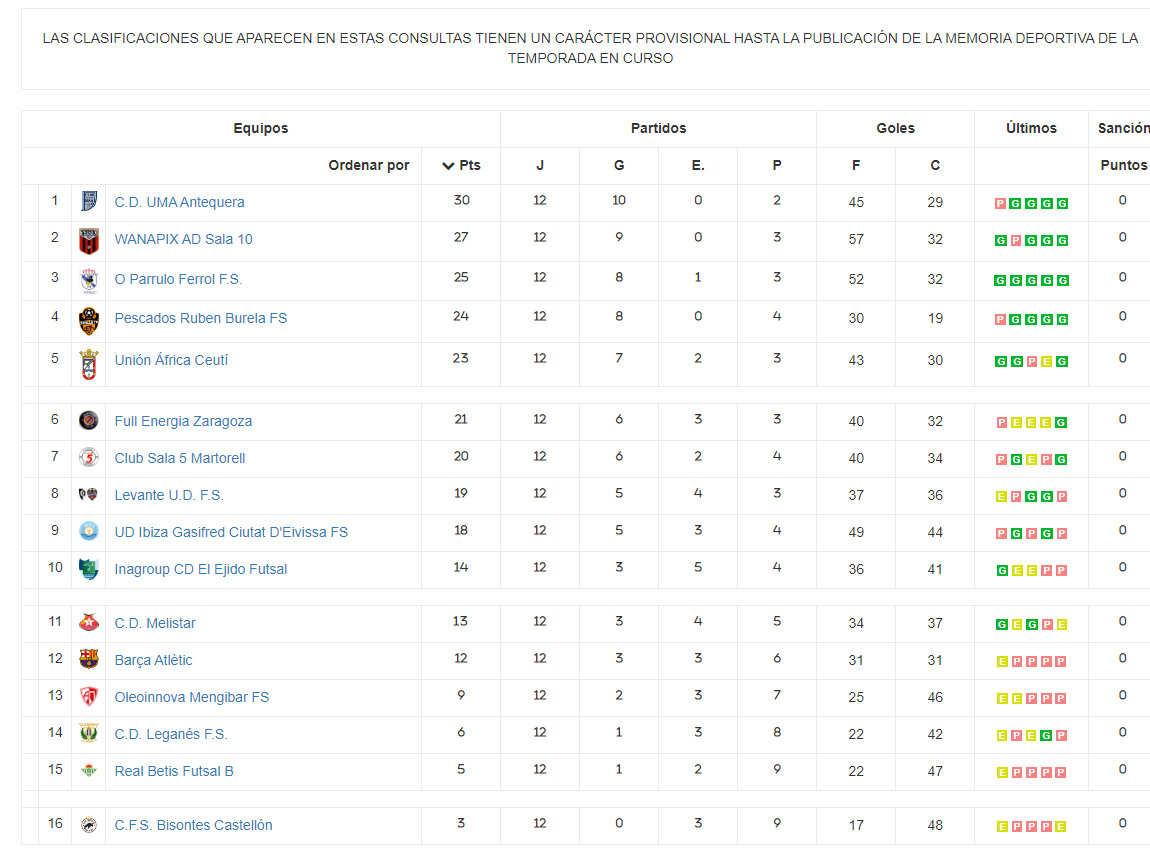1150x853 pixels.
Task: Sort by sanction Puntos column header
Action: click(1124, 165)
